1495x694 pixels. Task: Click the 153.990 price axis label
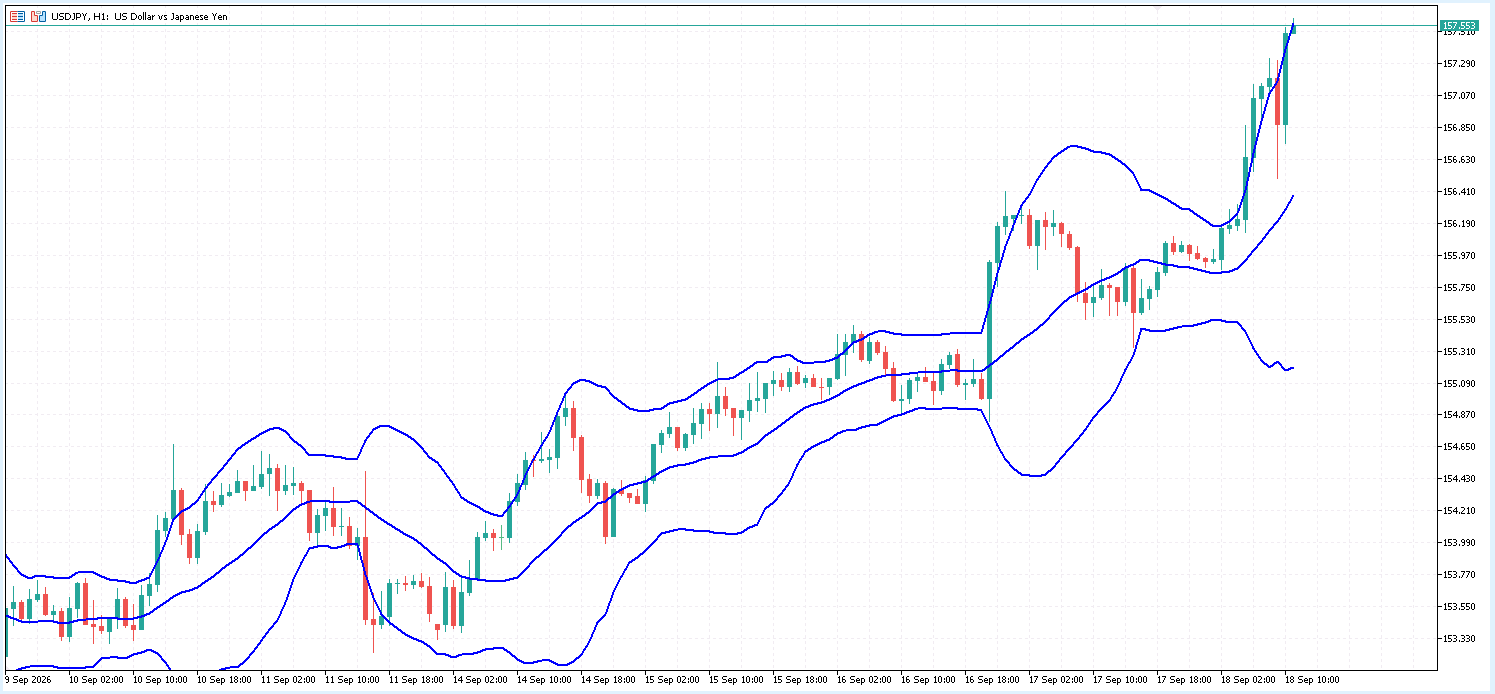coord(1460,543)
